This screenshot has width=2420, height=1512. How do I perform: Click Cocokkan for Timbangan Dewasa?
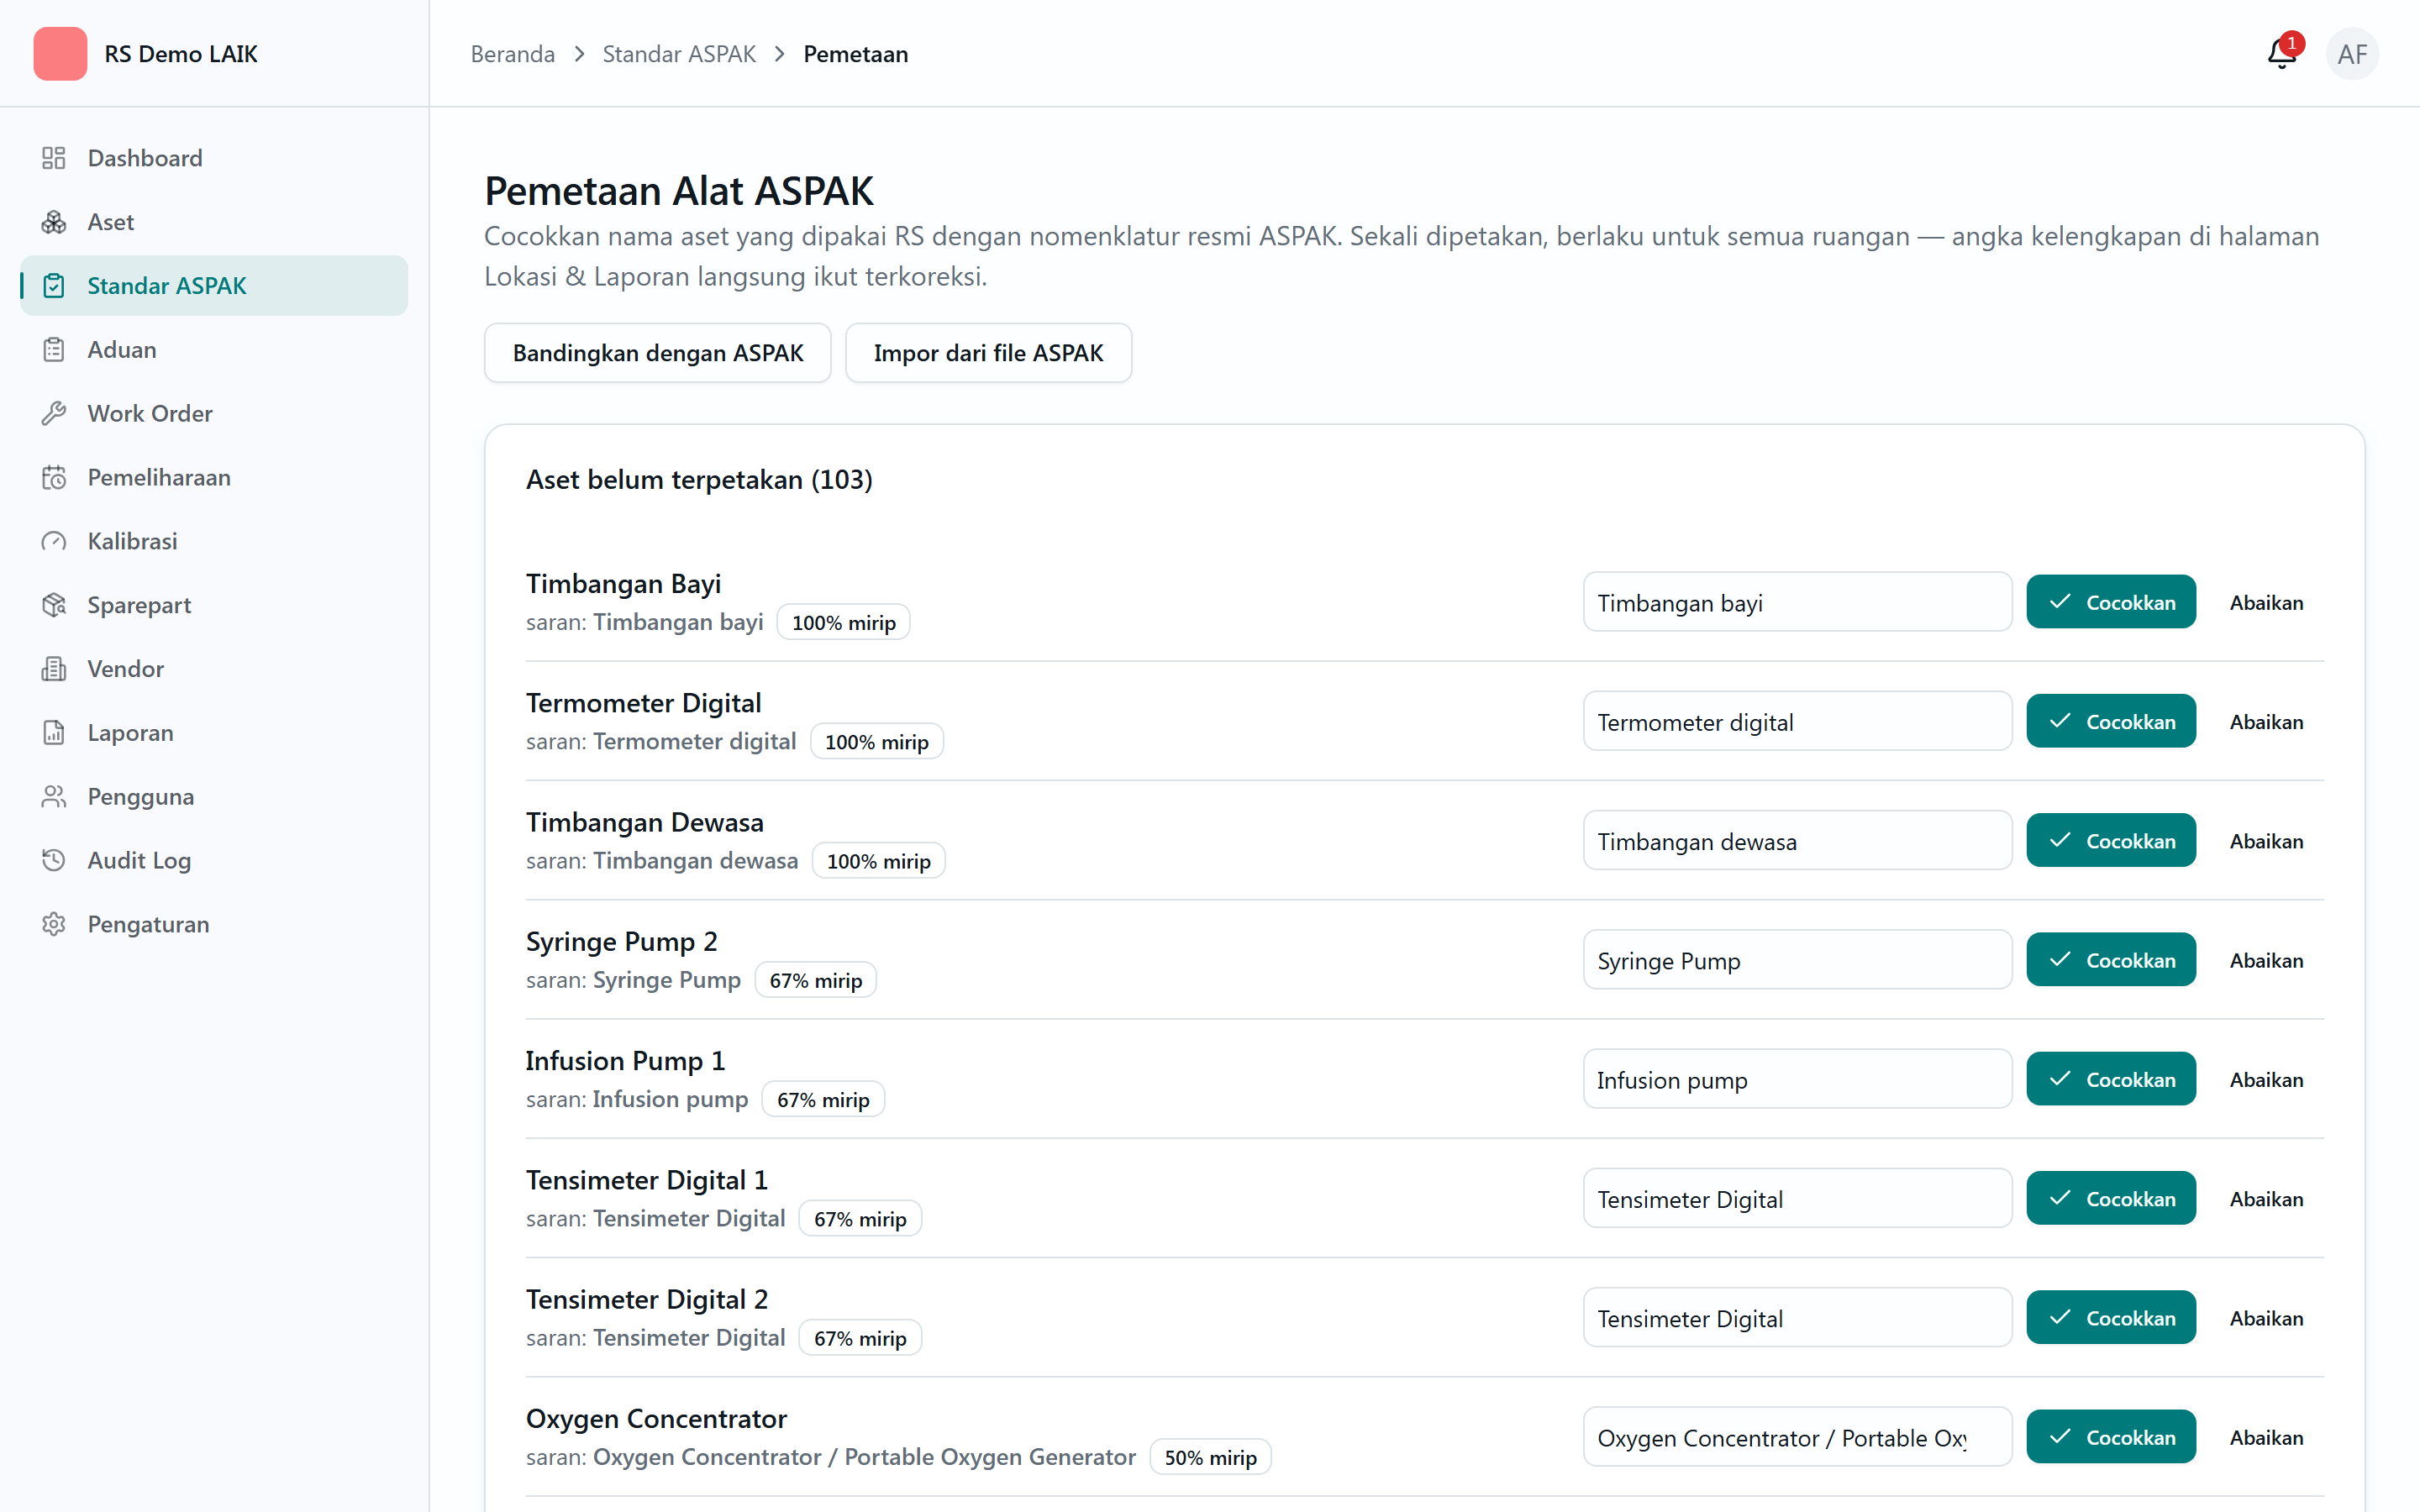pyautogui.click(x=2111, y=840)
